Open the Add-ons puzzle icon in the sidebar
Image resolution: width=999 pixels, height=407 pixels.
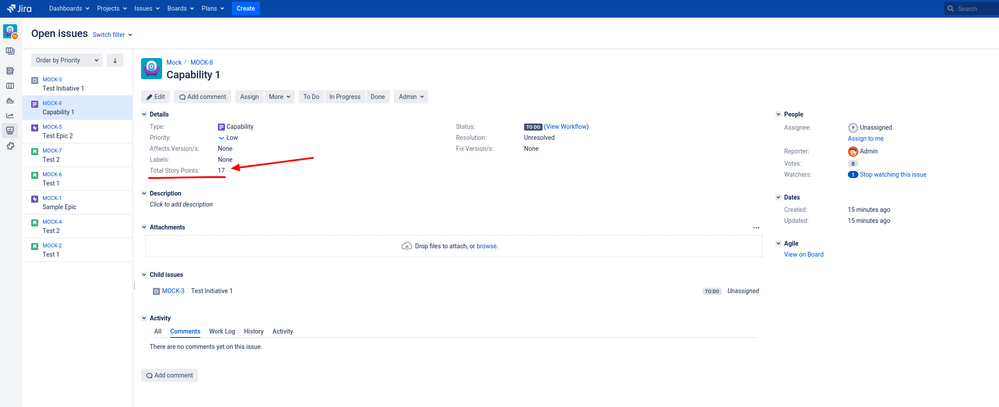click(x=10, y=146)
